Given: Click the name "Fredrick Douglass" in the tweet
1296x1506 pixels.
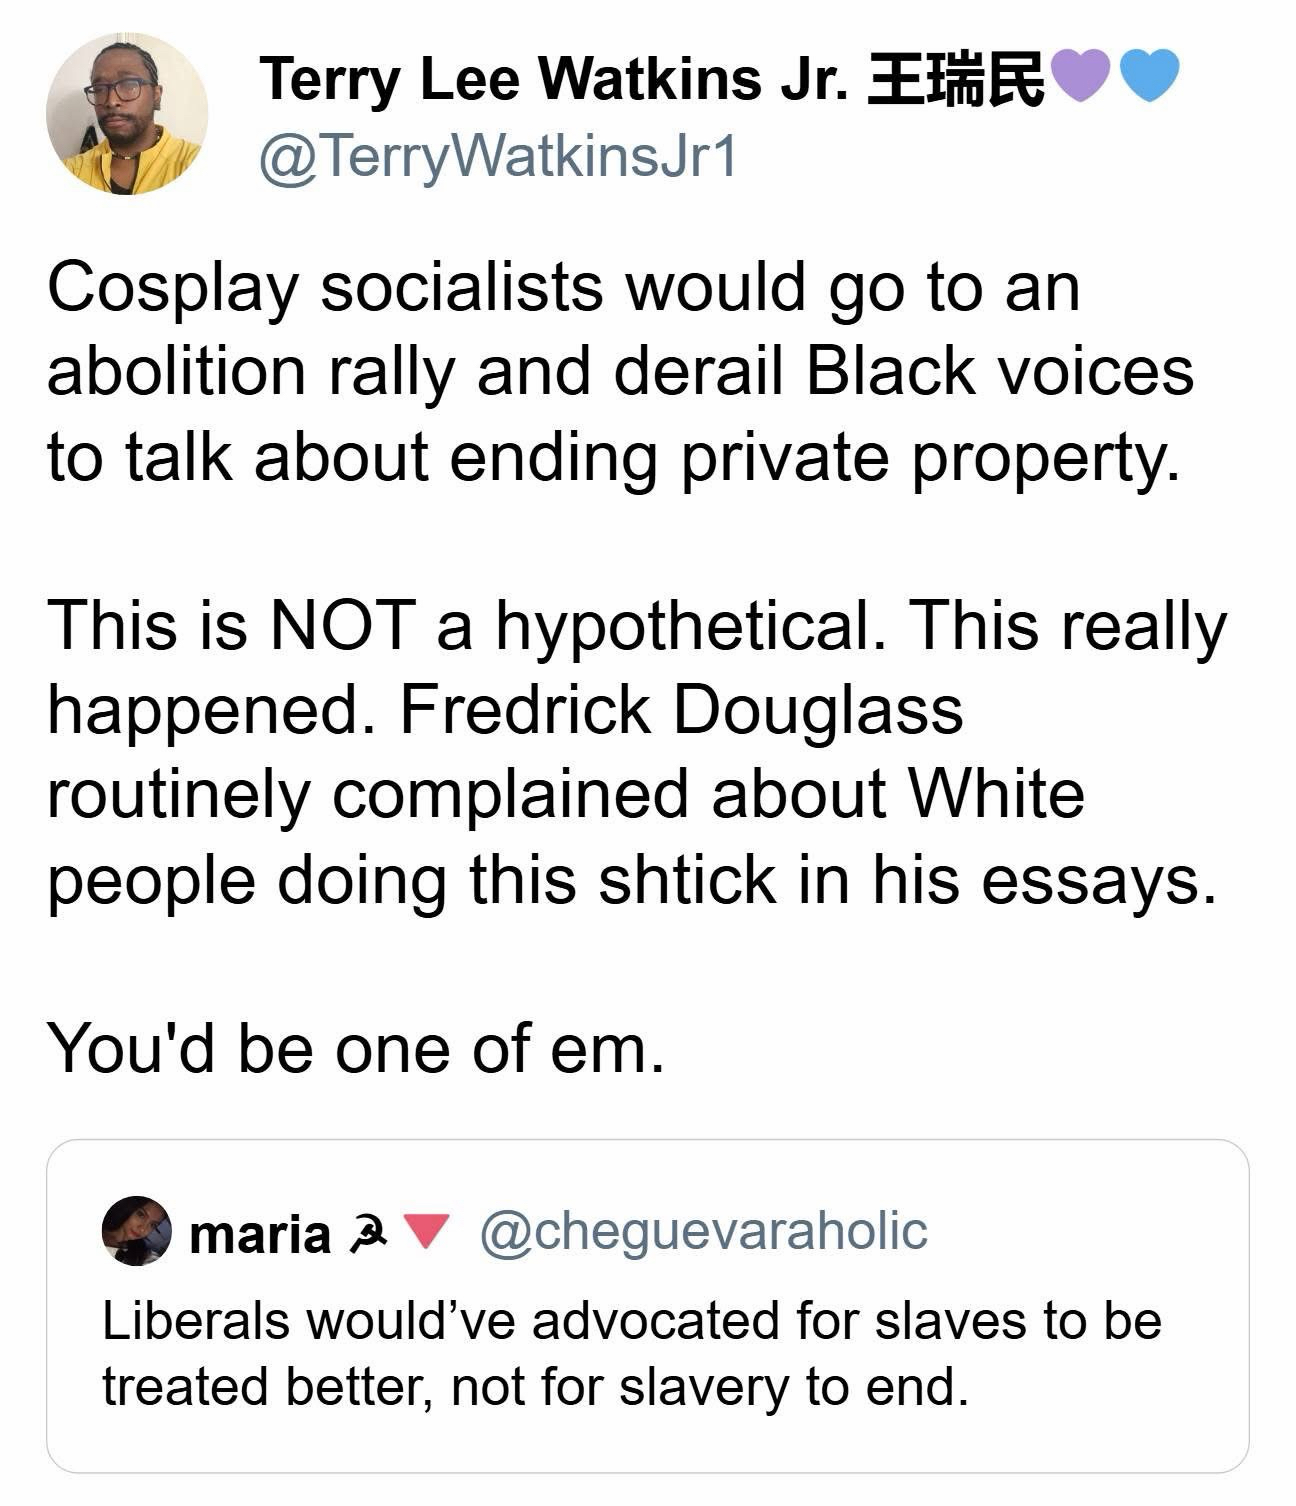Looking at the screenshot, I should (681, 709).
